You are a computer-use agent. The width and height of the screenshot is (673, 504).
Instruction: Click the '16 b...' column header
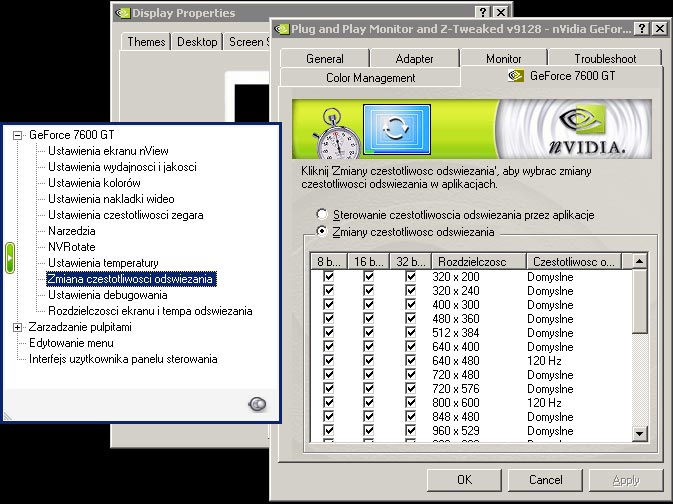tap(368, 261)
